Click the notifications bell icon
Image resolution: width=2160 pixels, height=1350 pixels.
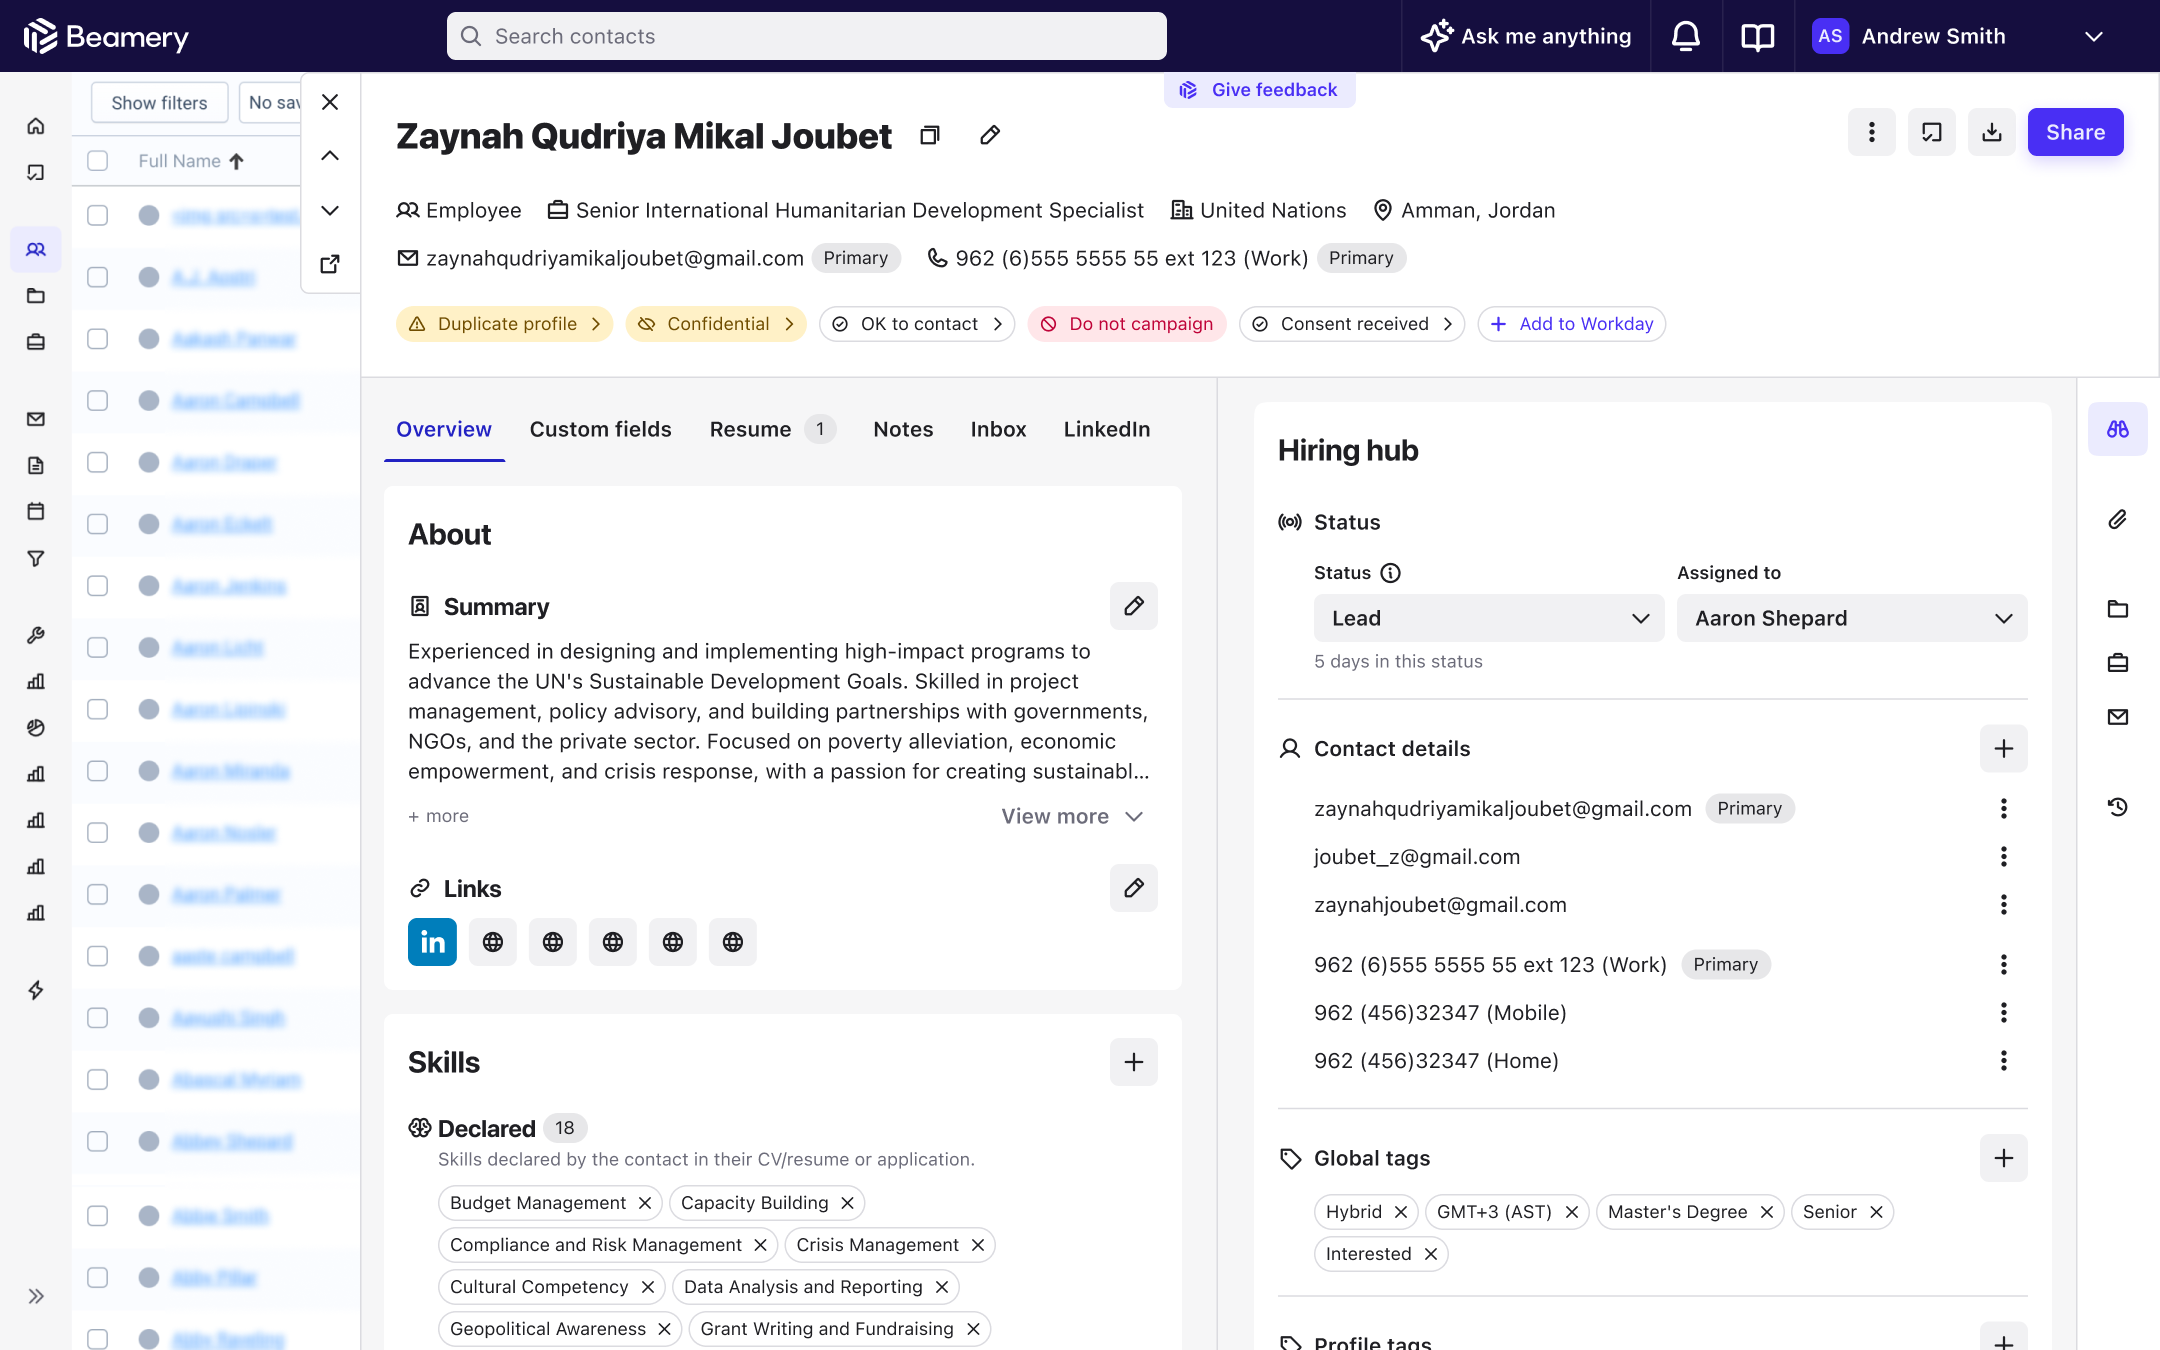coord(1684,36)
